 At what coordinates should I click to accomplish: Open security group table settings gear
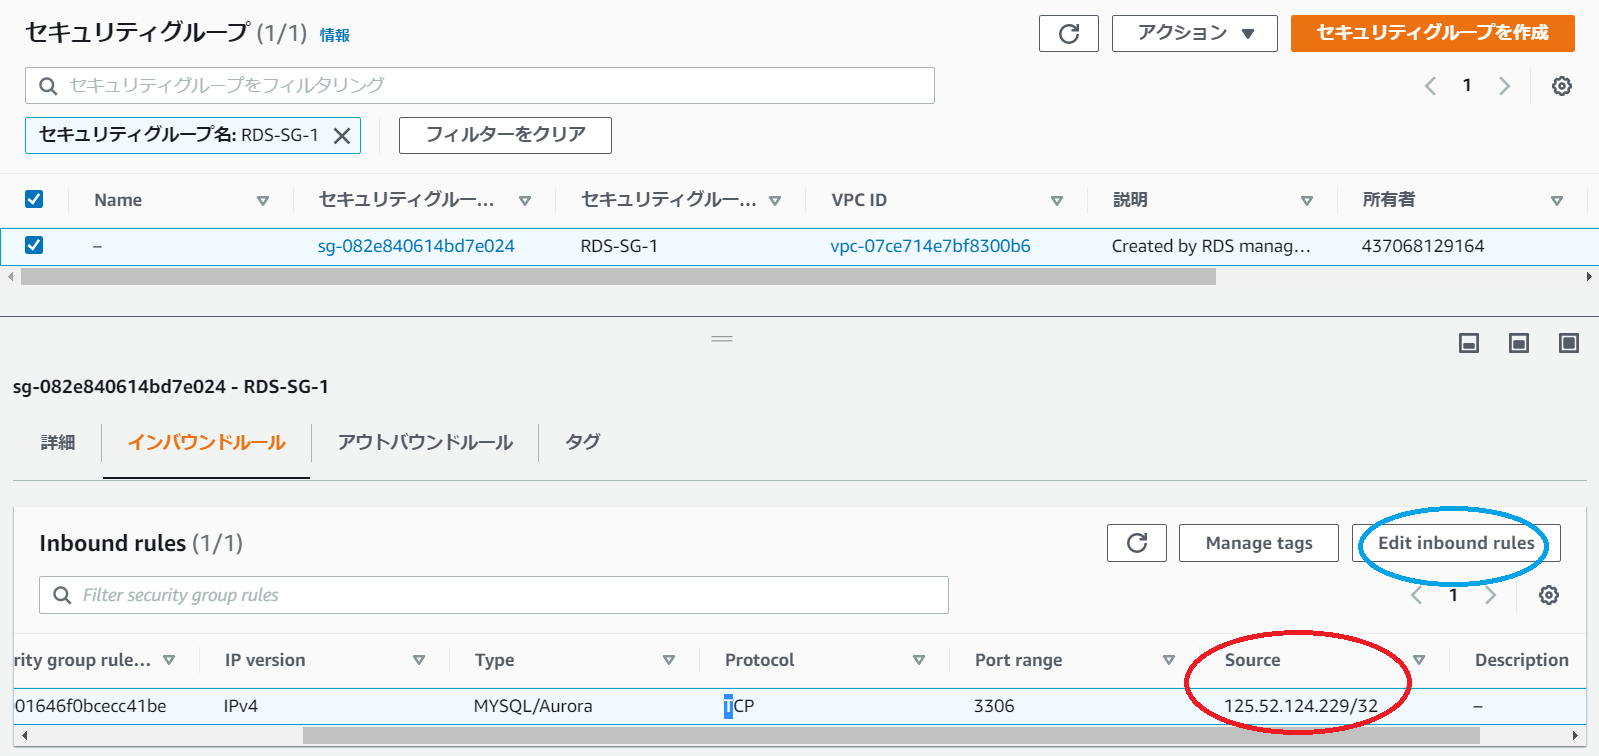tap(1561, 86)
